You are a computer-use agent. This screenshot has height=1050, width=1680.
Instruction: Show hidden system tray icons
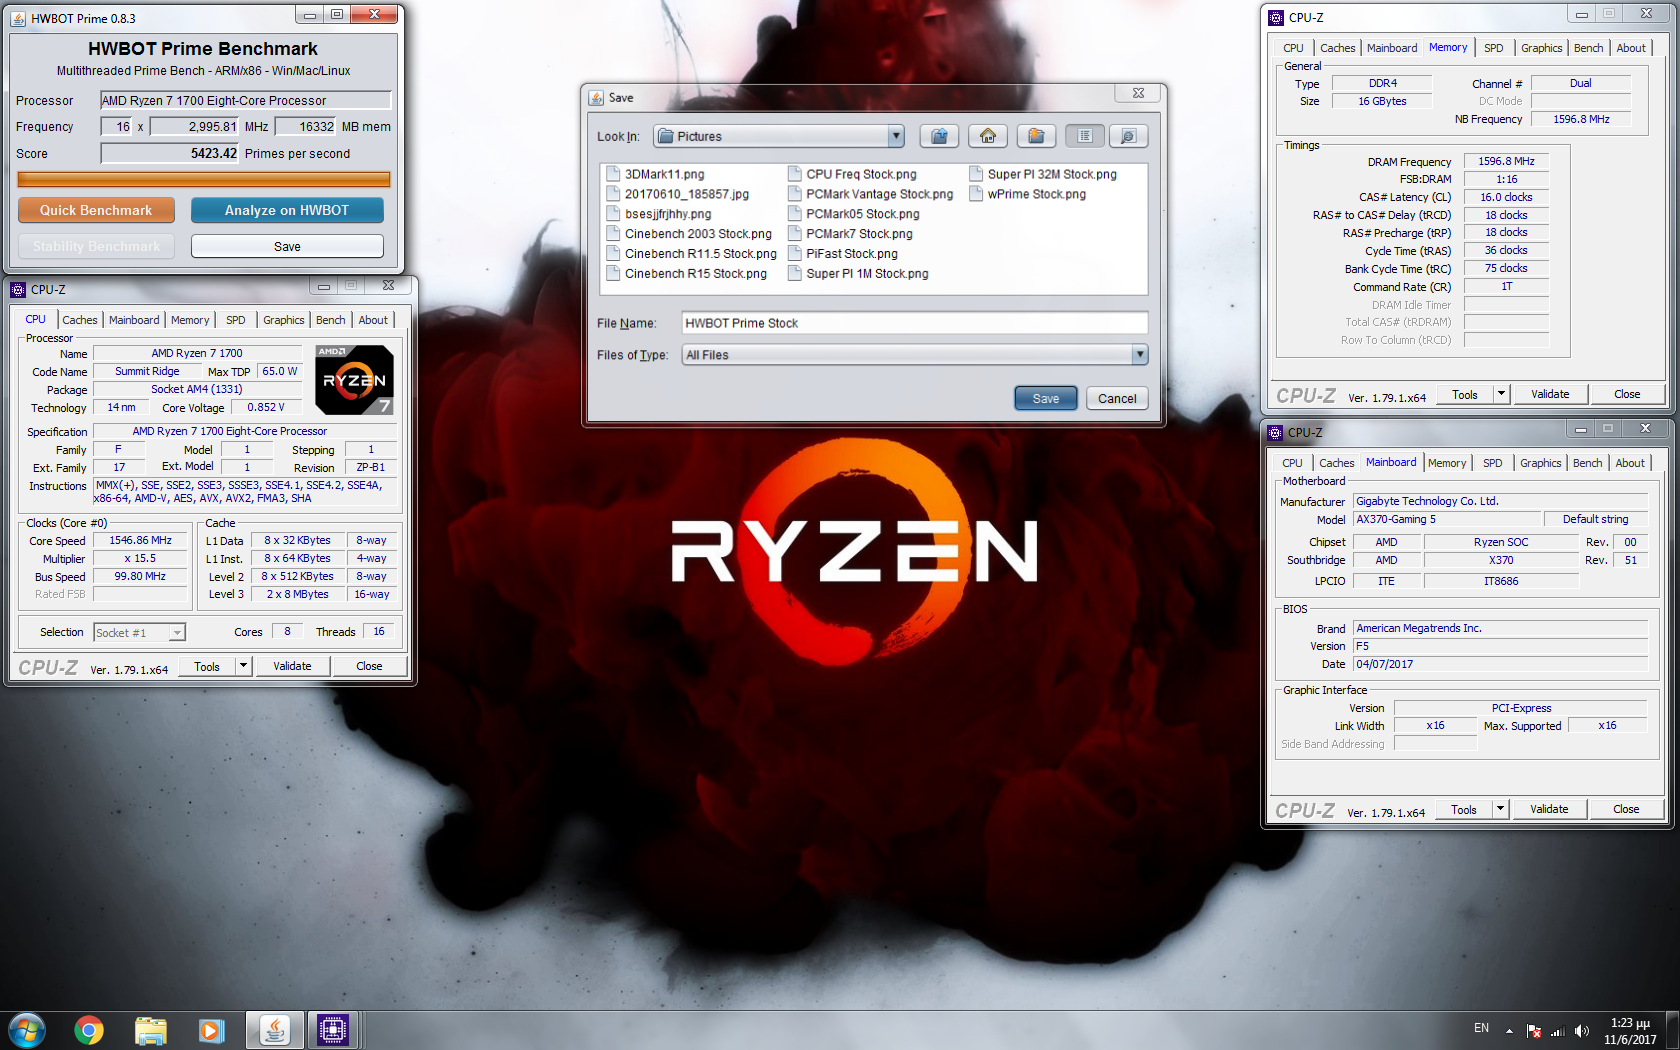1509,1031
